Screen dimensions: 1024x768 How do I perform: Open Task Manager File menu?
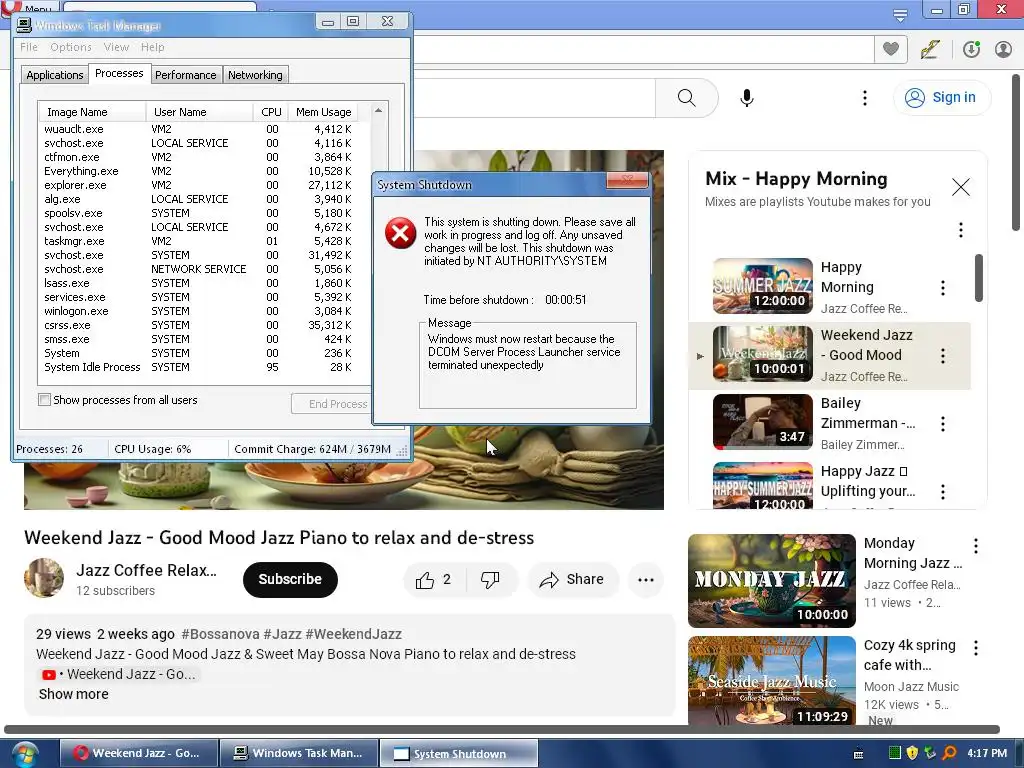(29, 47)
